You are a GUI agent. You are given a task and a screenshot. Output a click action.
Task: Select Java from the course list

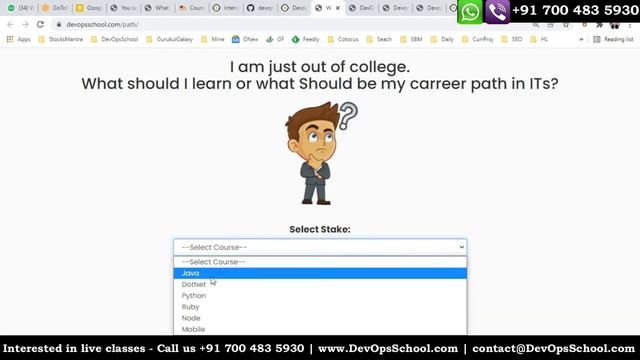320,273
